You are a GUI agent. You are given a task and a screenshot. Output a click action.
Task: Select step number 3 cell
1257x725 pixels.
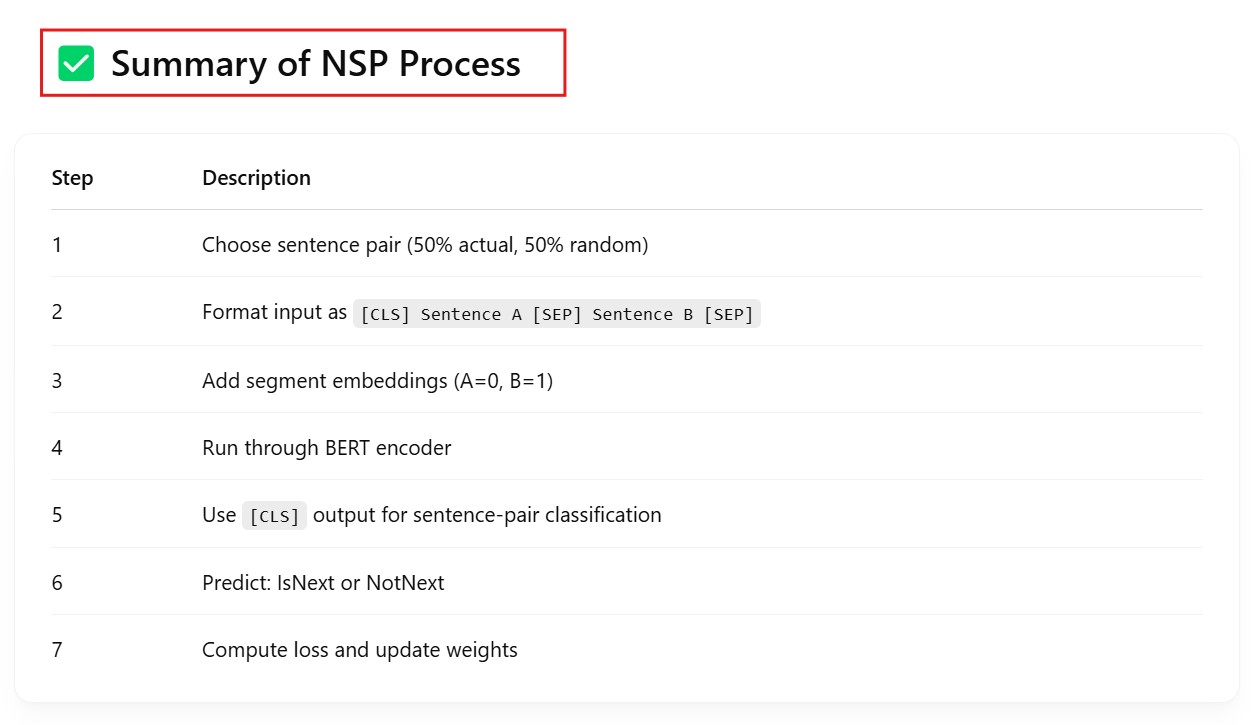57,380
